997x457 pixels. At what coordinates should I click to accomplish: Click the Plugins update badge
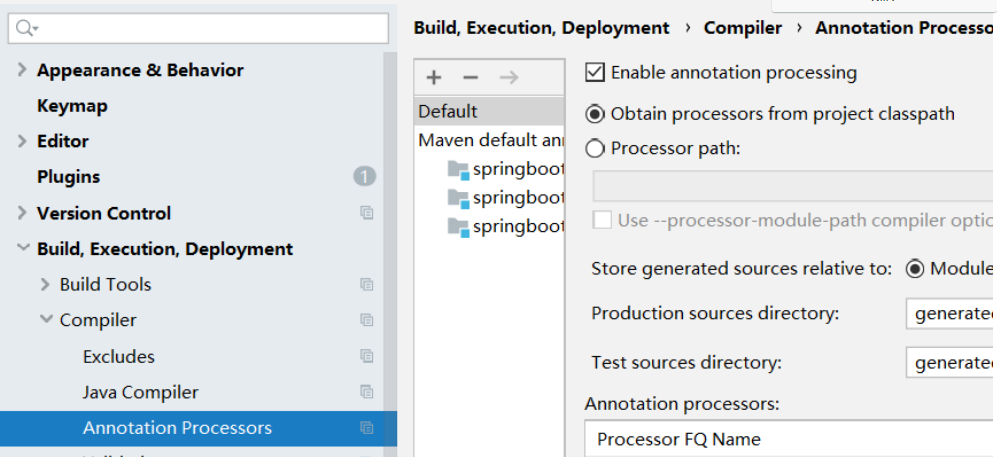pyautogui.click(x=364, y=177)
